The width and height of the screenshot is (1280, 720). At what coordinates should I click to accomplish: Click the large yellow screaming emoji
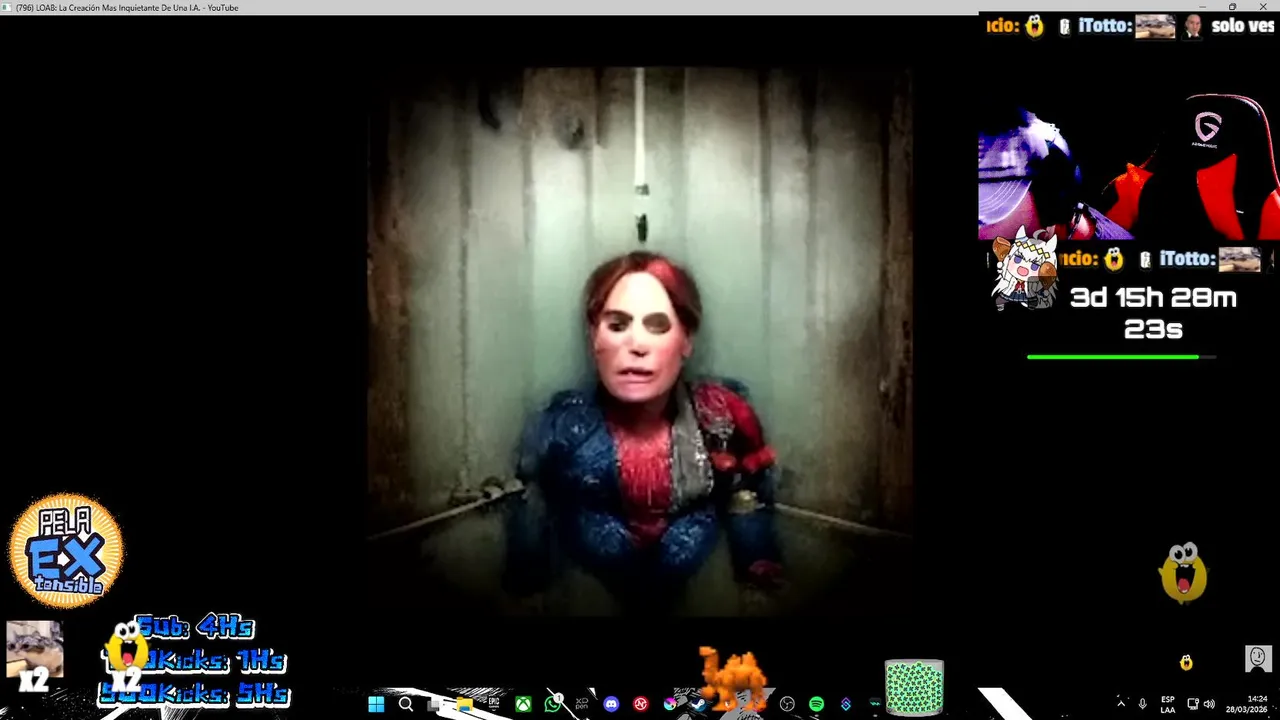coord(1183,573)
